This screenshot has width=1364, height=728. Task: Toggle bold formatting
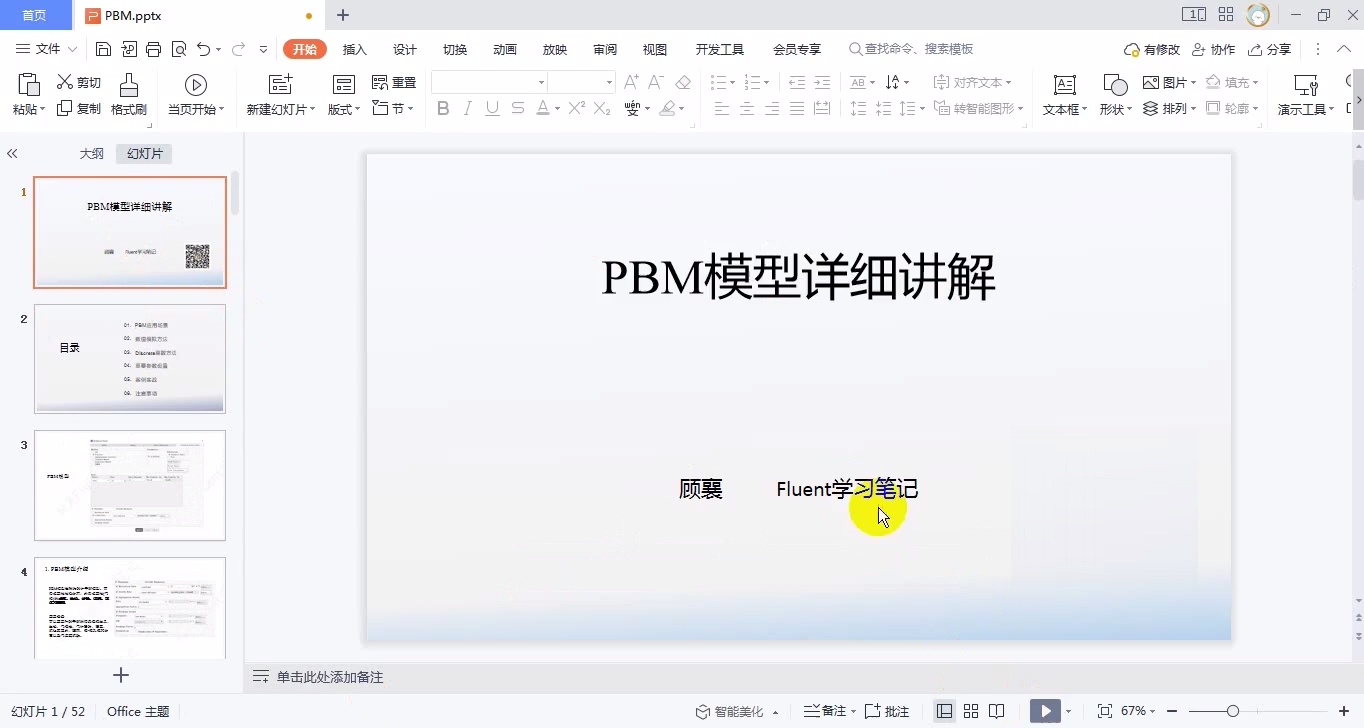click(x=443, y=108)
